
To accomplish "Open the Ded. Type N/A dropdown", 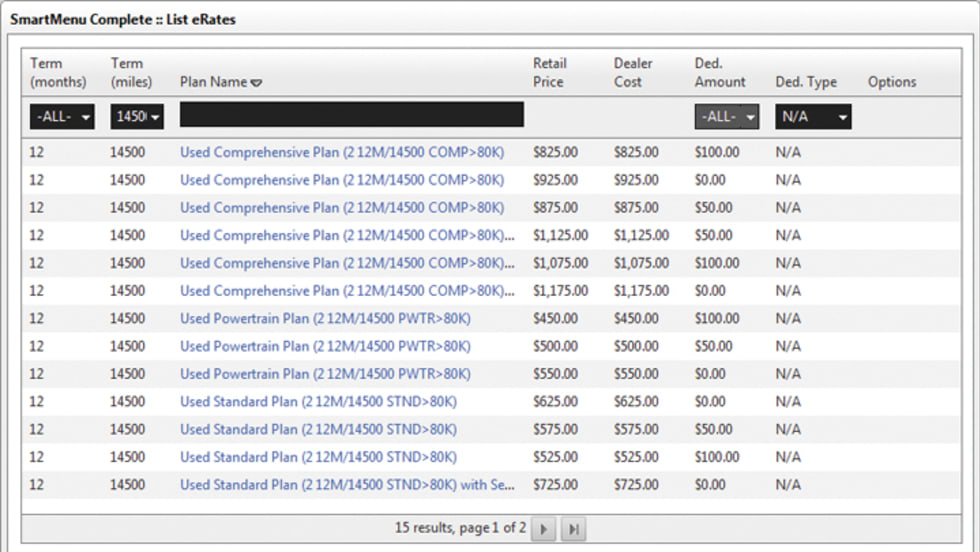I will click(814, 117).
